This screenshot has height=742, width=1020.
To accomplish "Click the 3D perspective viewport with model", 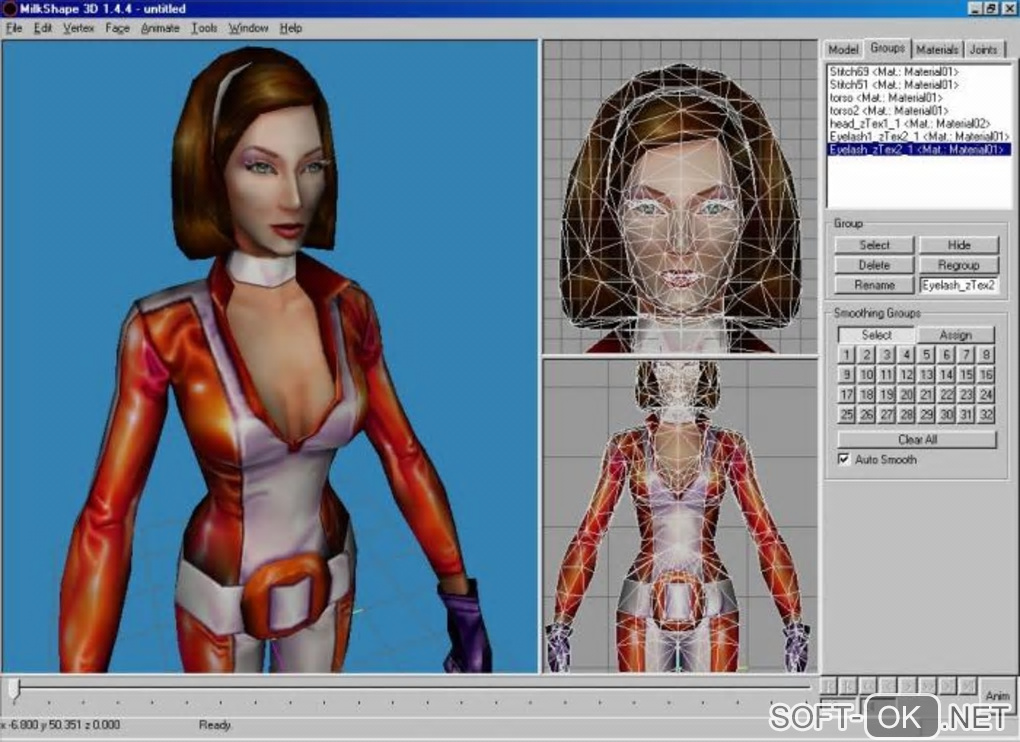I will point(270,356).
